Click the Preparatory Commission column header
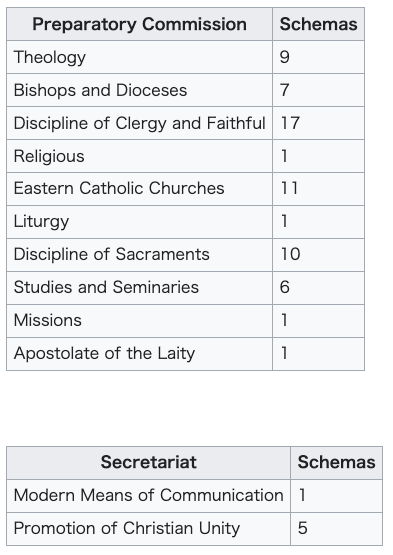This screenshot has height=555, width=393. coord(139,24)
